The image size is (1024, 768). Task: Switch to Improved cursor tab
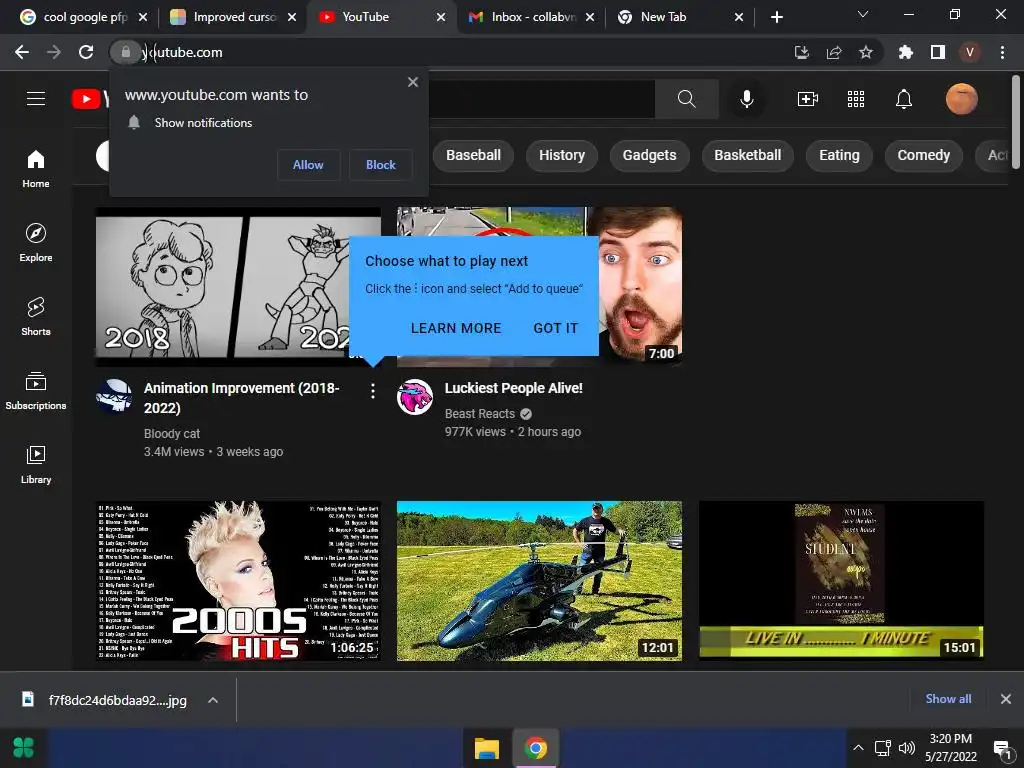click(233, 17)
